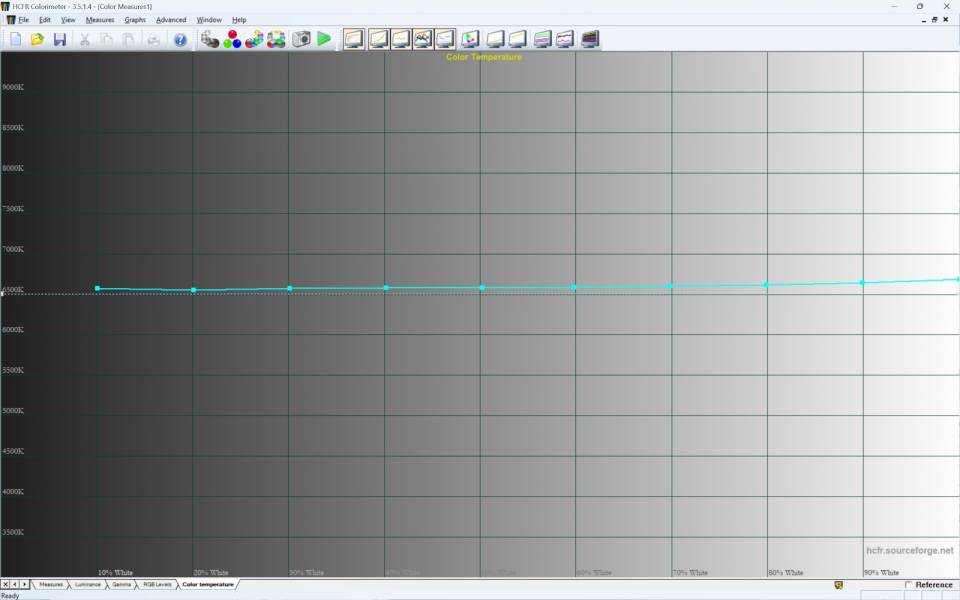960x600 pixels.
Task: Click the 90% White data point on graph
Action: [862, 283]
